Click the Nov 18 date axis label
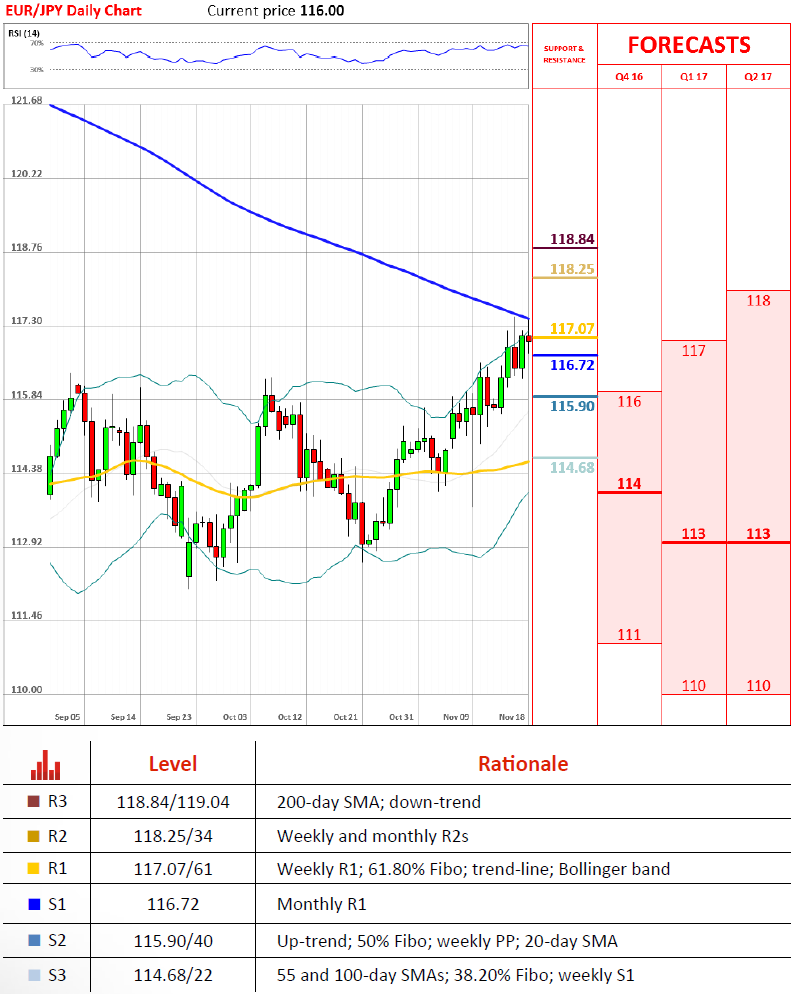The width and height of the screenshot is (799, 994). click(x=512, y=717)
